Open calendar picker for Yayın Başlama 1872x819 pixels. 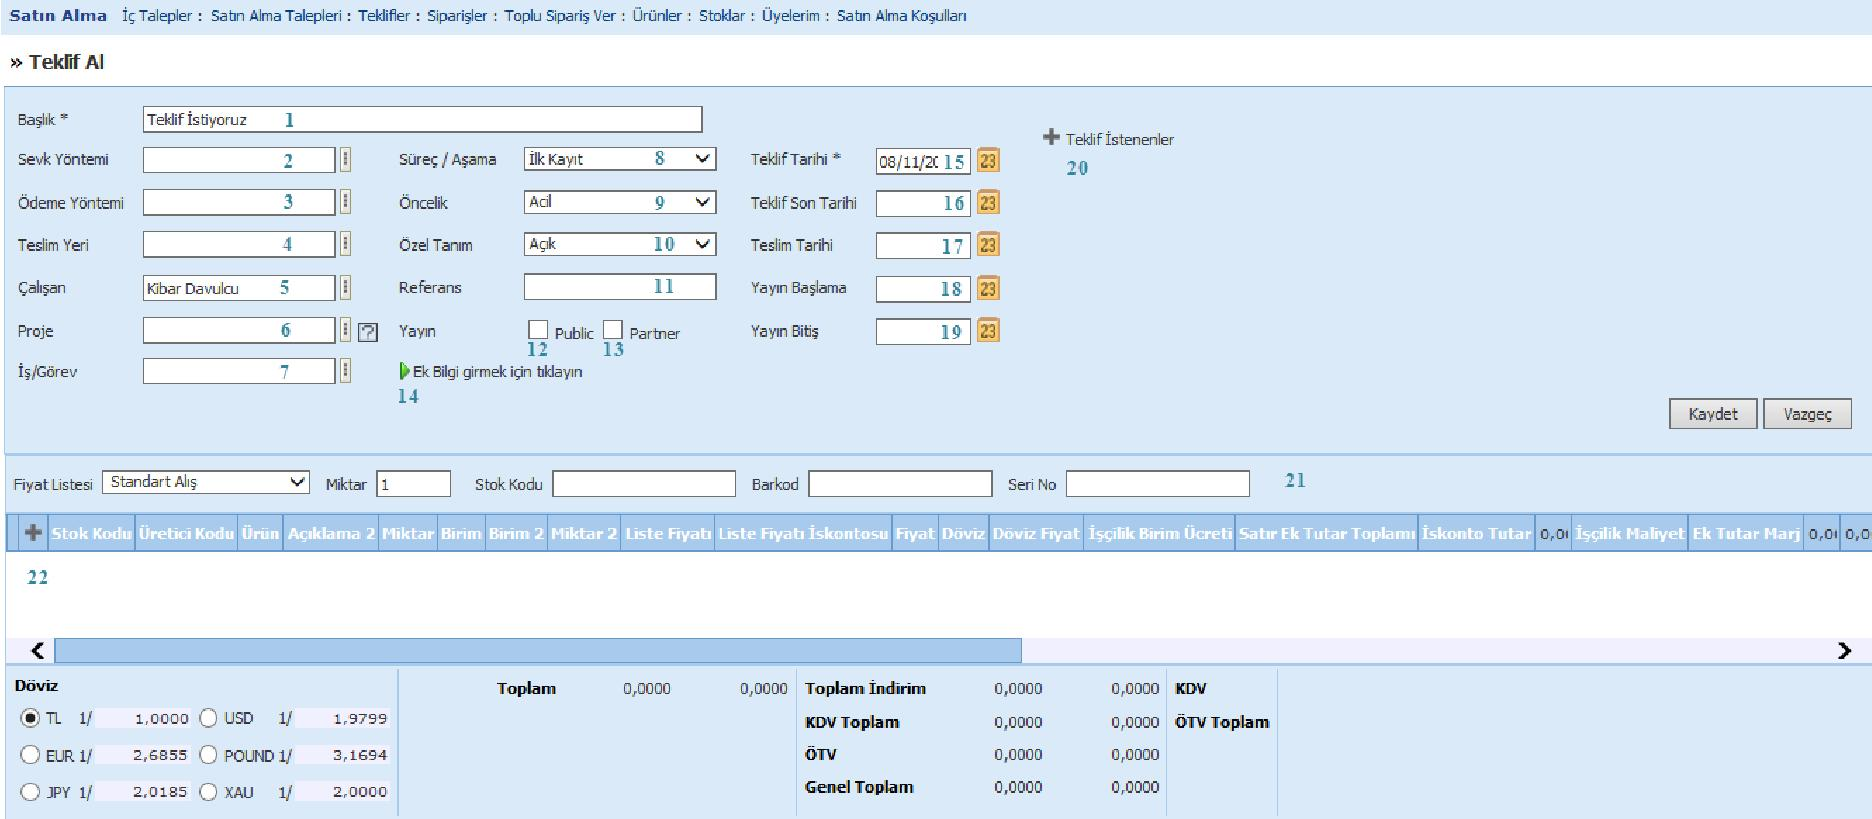point(988,288)
